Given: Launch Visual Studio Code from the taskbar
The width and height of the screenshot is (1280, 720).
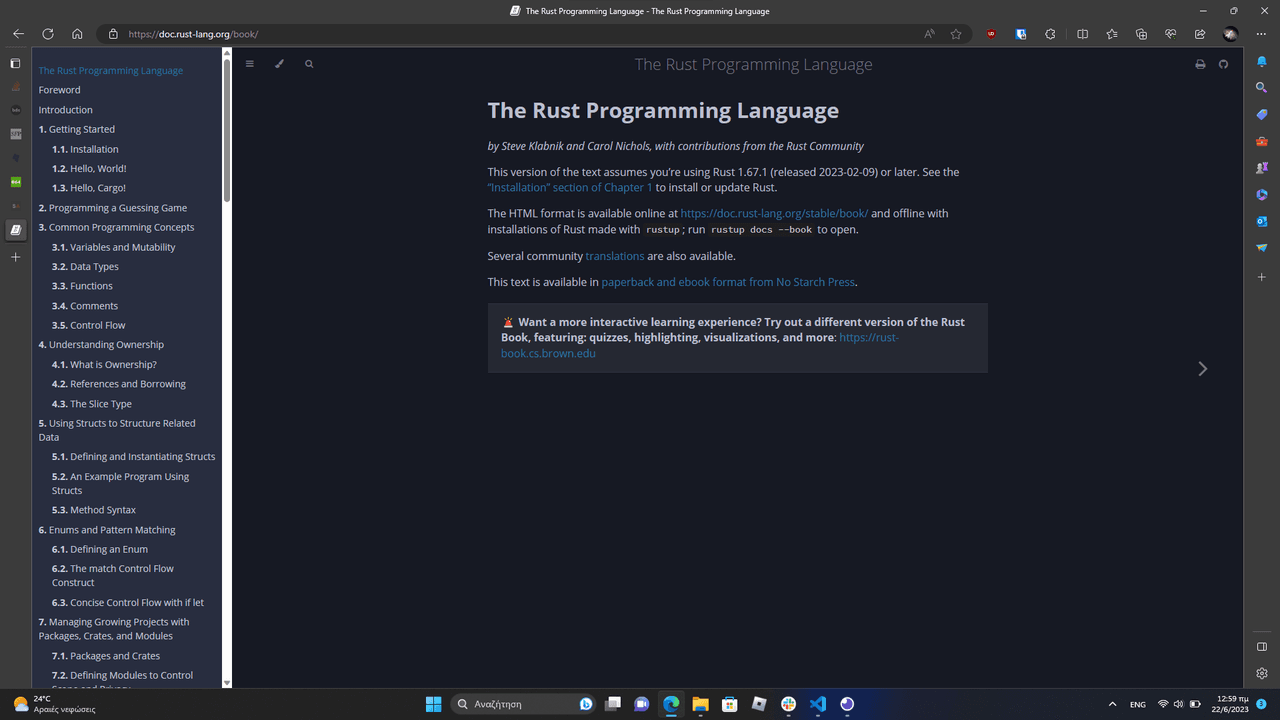Looking at the screenshot, I should tap(818, 704).
